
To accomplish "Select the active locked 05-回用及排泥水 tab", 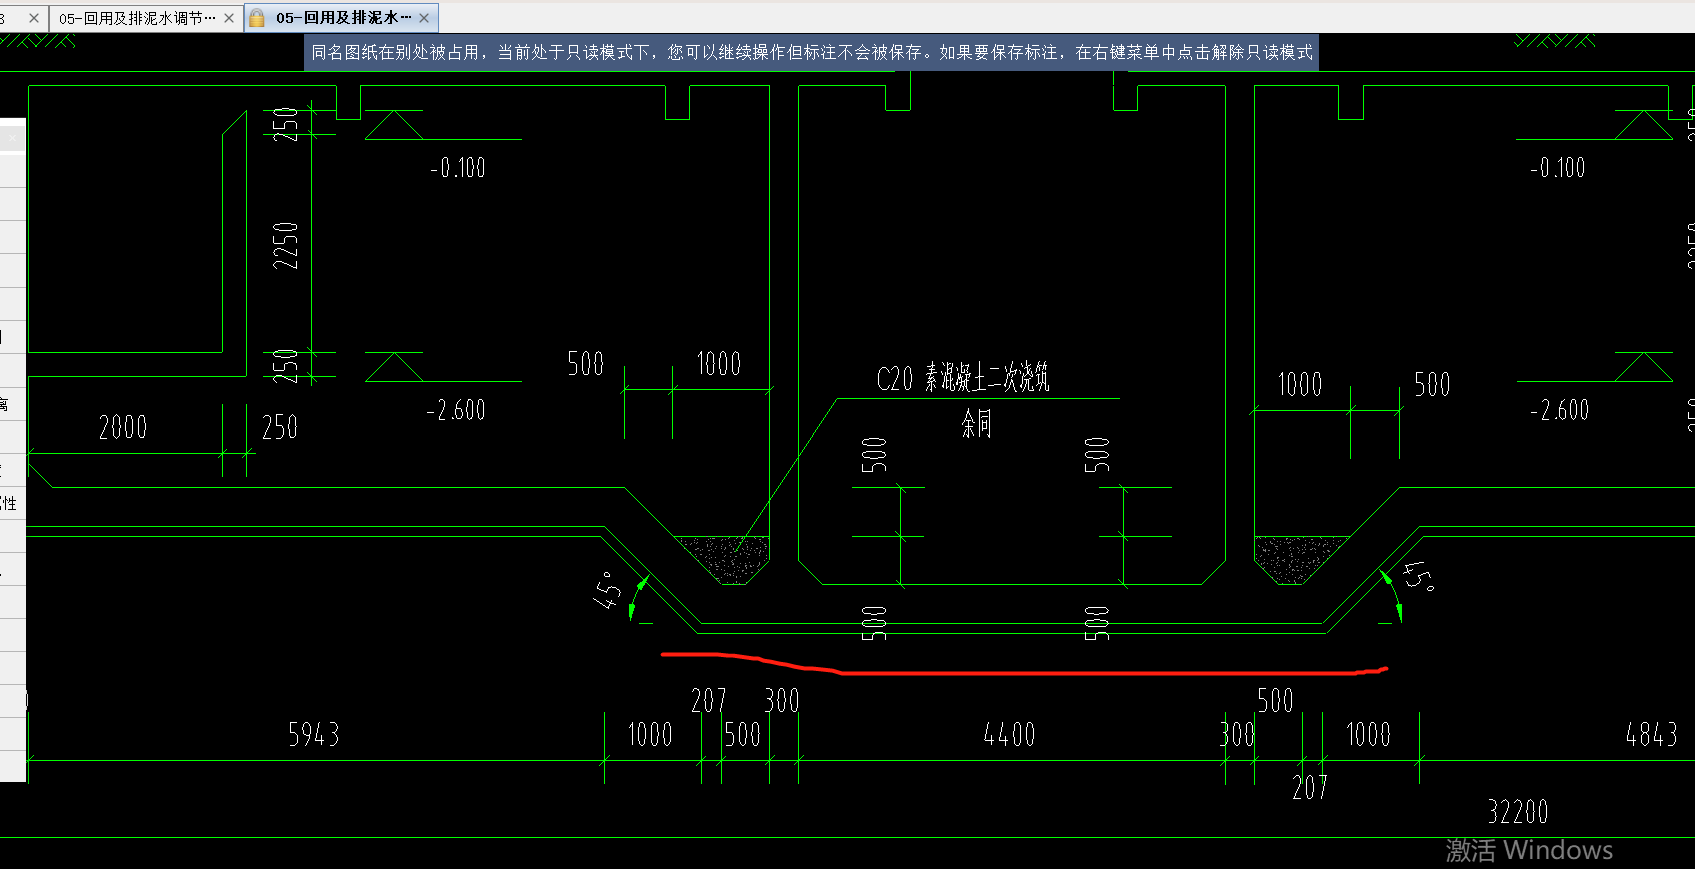I will point(343,18).
